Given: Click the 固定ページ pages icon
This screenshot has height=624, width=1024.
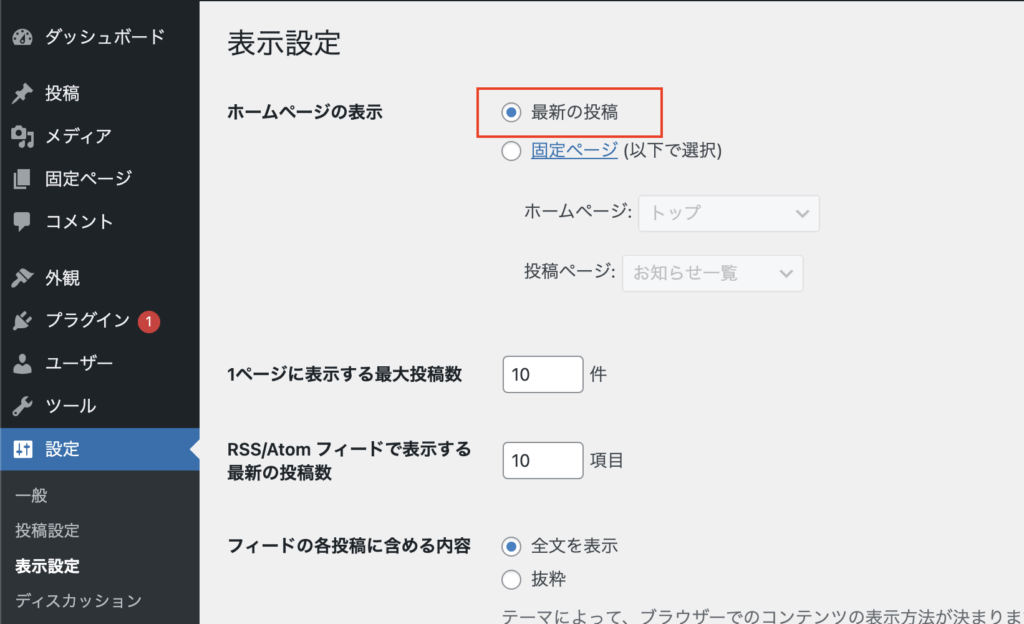Looking at the screenshot, I should tap(23, 179).
